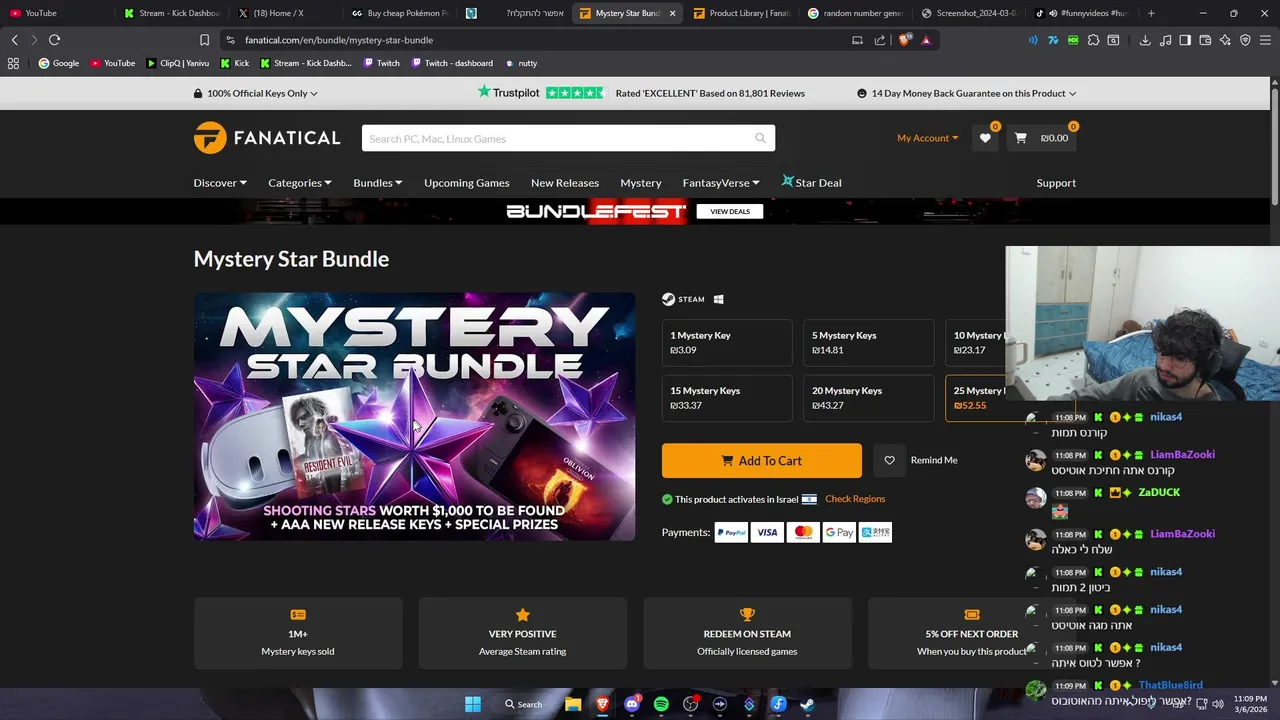The height and width of the screenshot is (720, 1280).
Task: Expand the FantasyVerse menu
Action: tap(721, 183)
